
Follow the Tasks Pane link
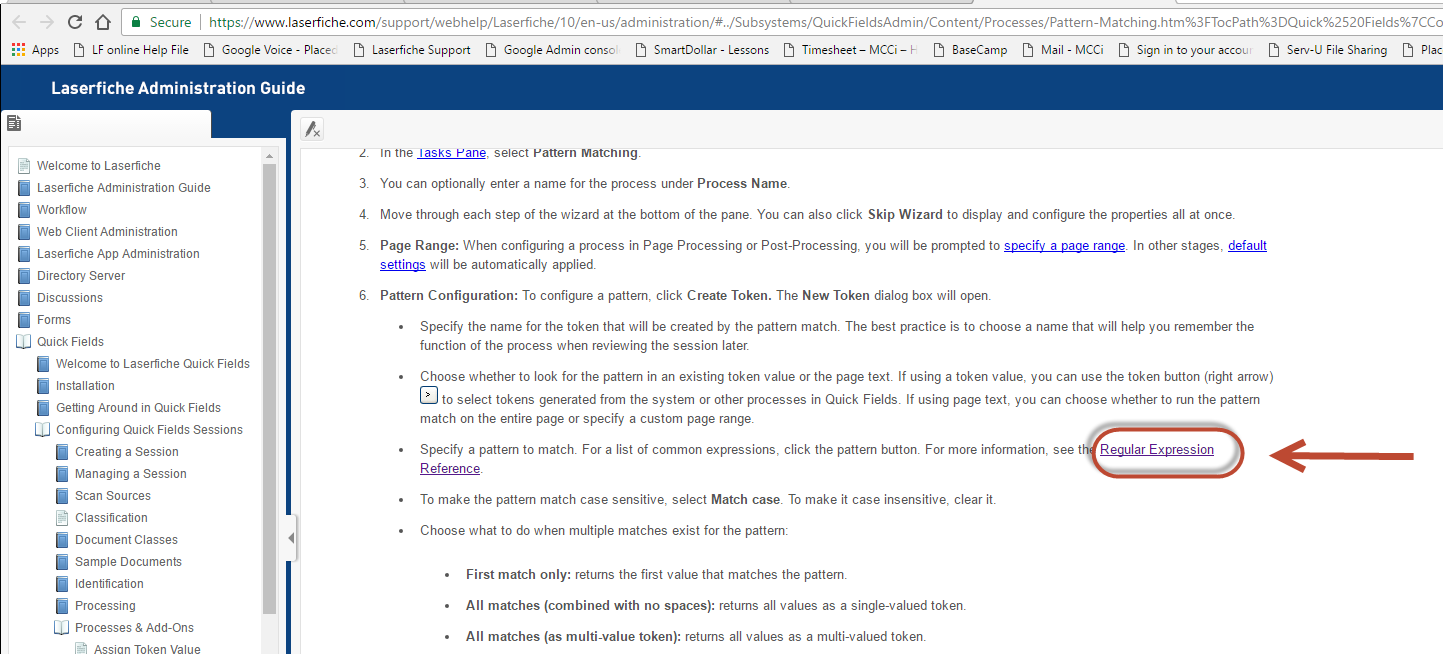[x=451, y=153]
